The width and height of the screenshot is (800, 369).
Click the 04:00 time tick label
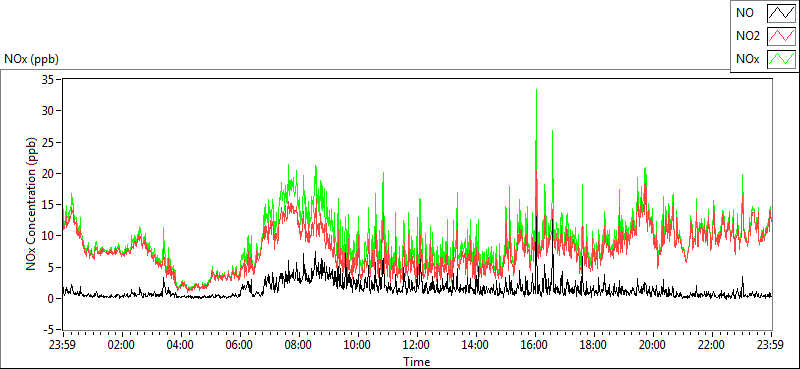[181, 344]
